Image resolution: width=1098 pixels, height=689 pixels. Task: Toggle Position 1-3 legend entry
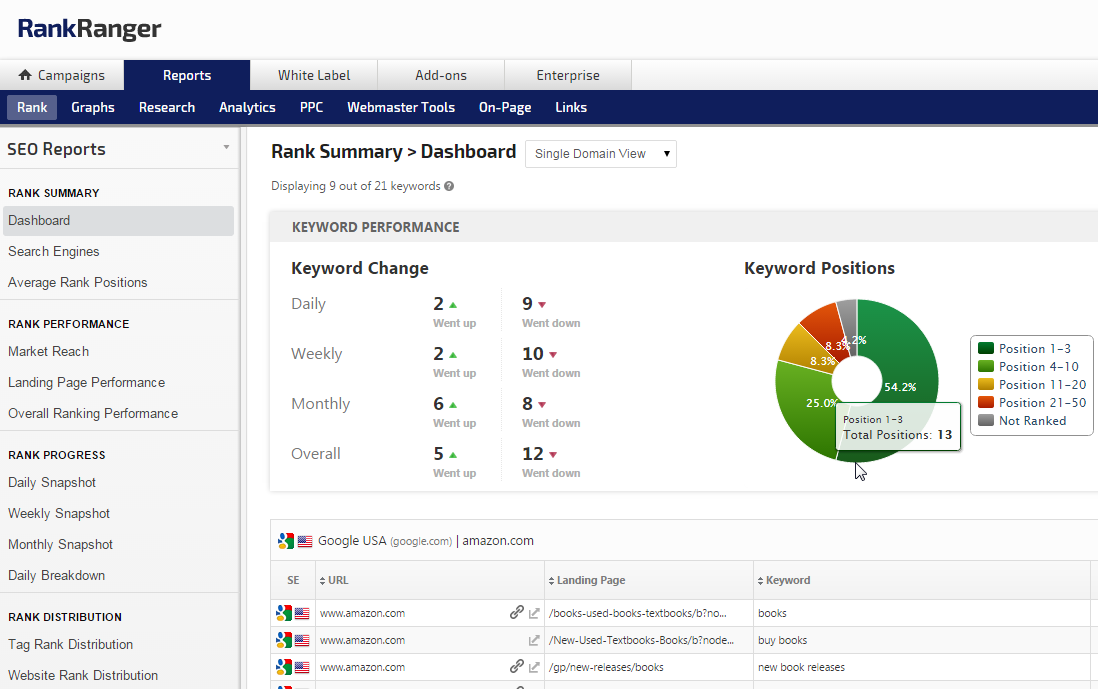point(1024,349)
